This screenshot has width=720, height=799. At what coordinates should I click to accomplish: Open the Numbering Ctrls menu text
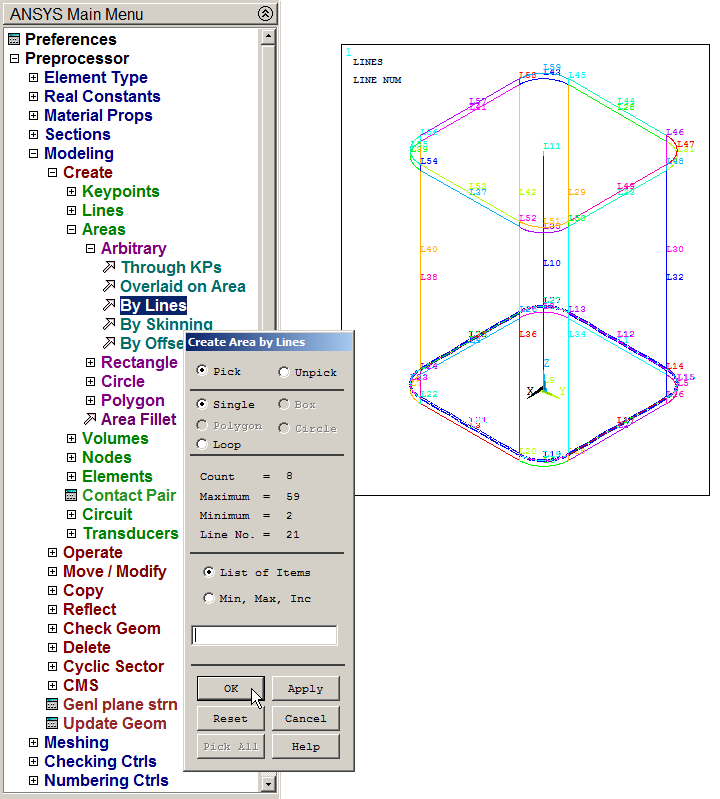[106, 780]
